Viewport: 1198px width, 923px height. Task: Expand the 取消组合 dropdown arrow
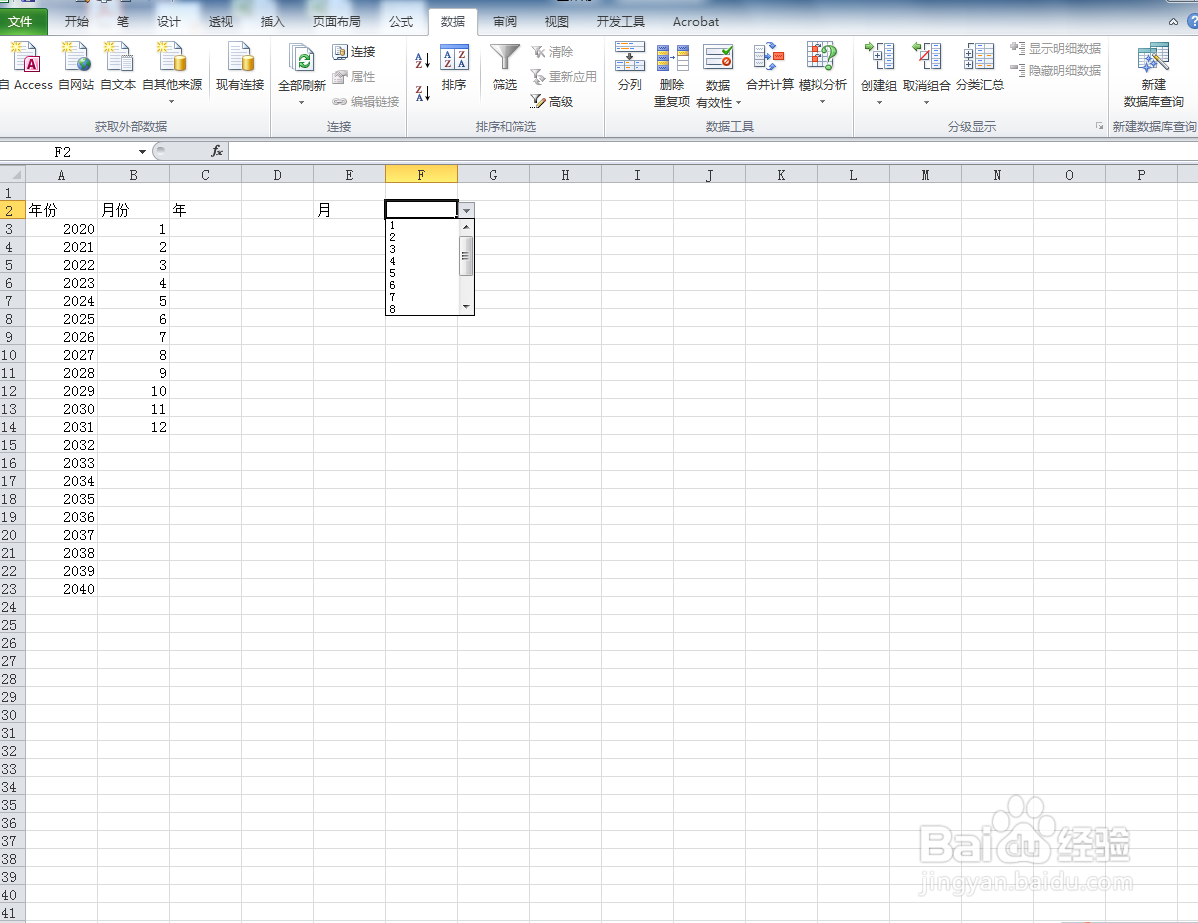tap(926, 102)
